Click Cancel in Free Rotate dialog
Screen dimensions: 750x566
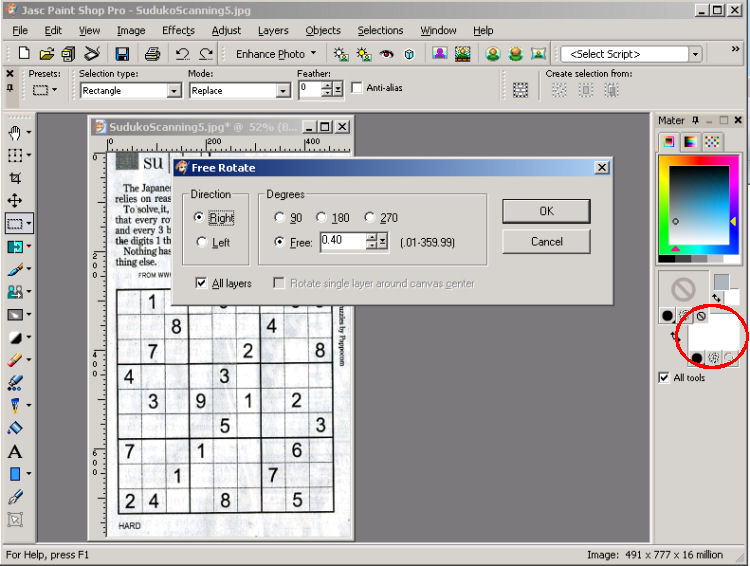(546, 241)
